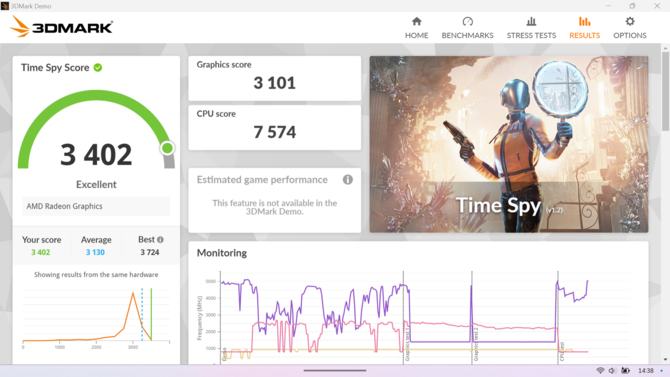Click the Results tab label
This screenshot has width=670, height=377.
(x=585, y=35)
